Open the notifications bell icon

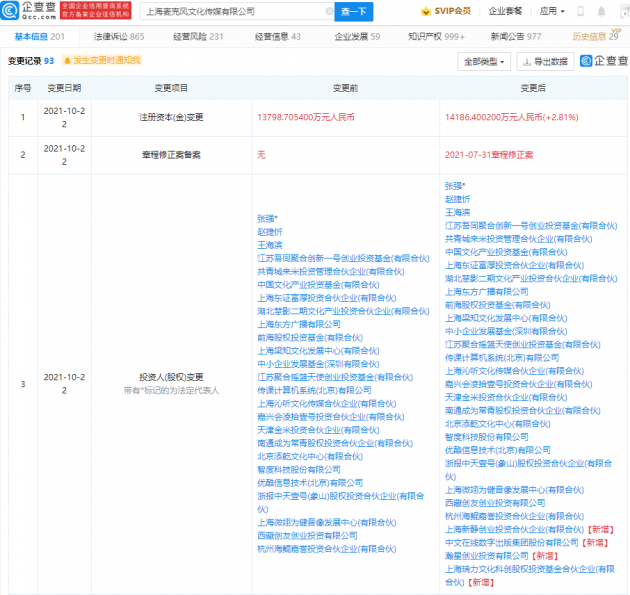pos(601,11)
